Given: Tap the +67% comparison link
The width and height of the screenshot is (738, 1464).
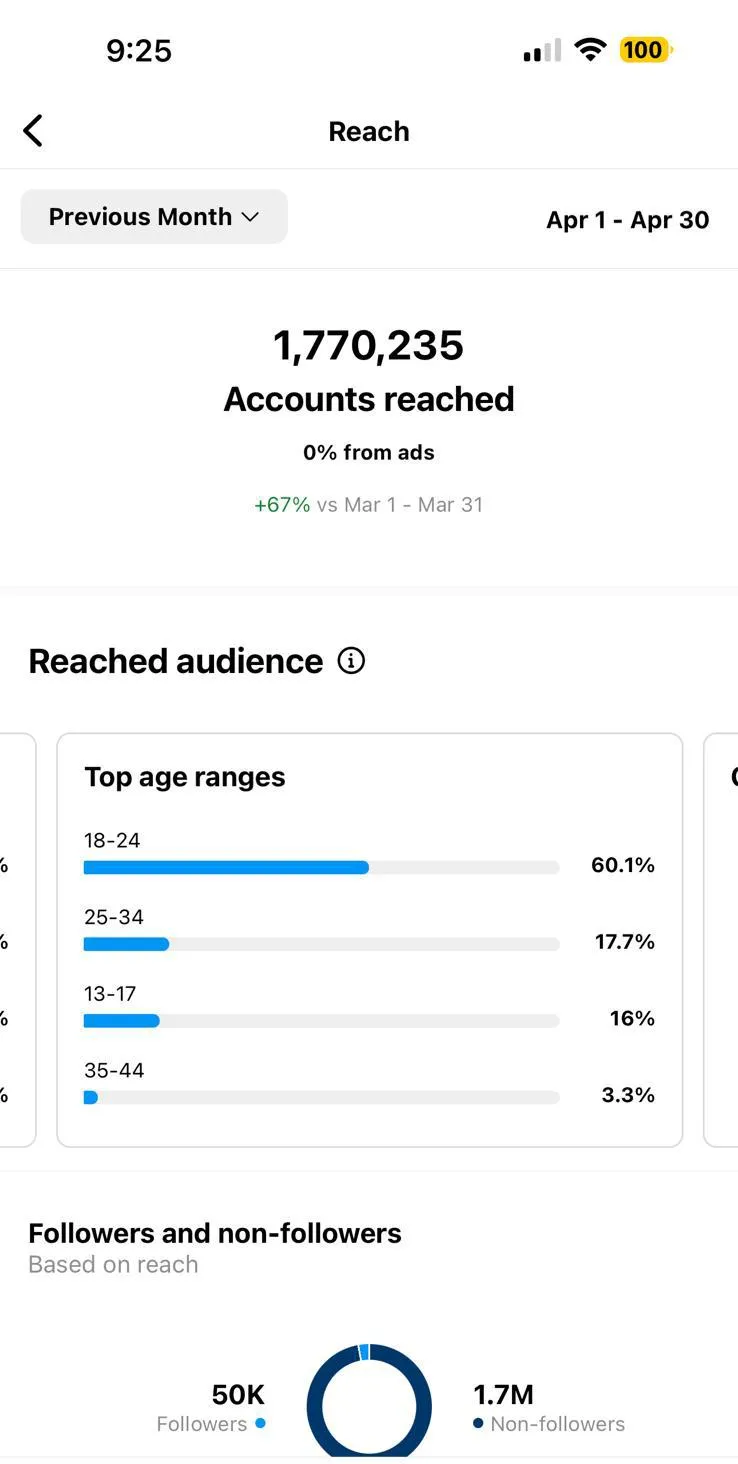Looking at the screenshot, I should click(x=281, y=504).
